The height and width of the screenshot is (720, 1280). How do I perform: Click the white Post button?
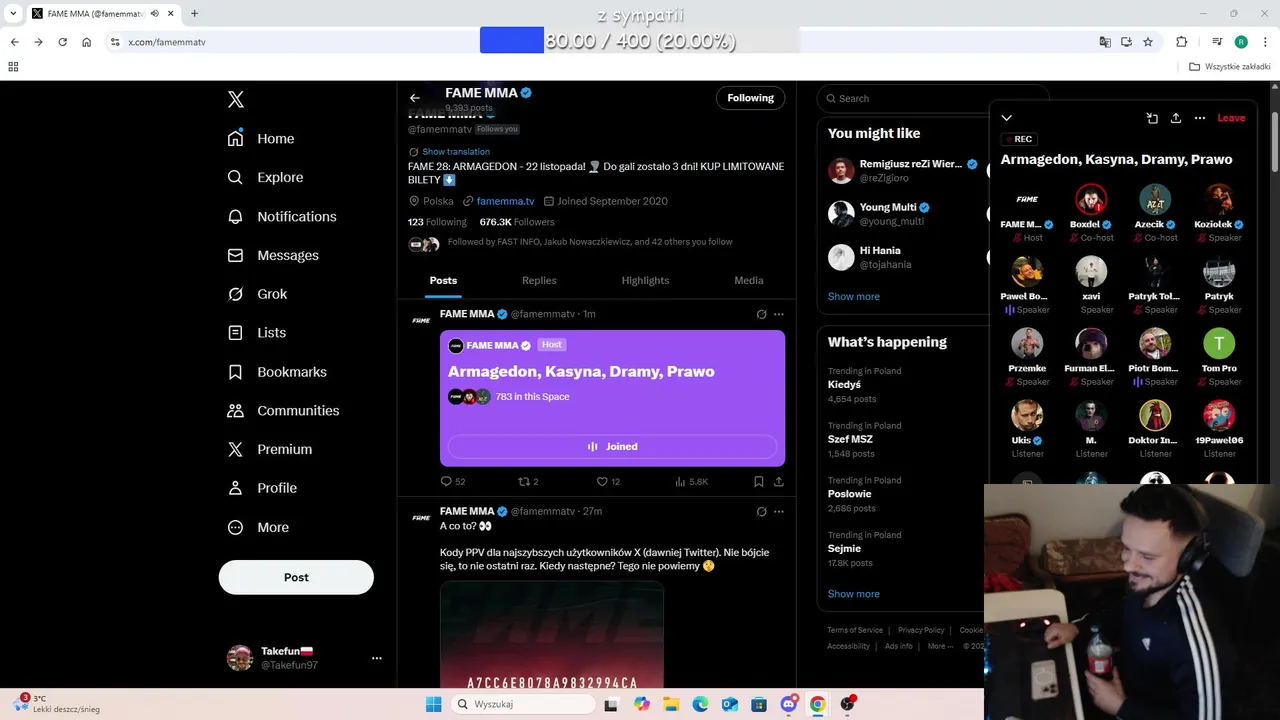pyautogui.click(x=296, y=577)
